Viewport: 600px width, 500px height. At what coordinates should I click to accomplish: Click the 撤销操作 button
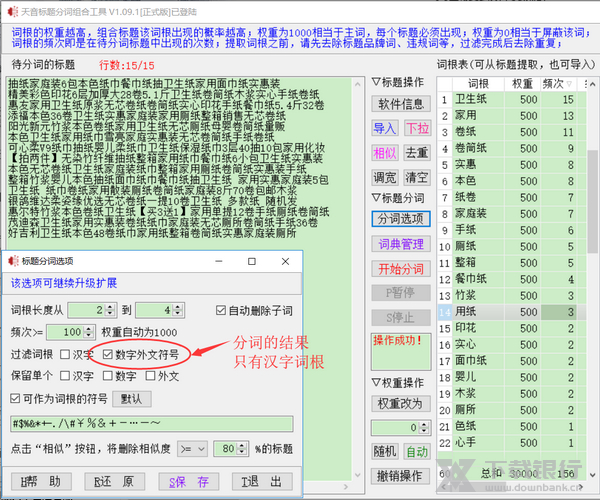(401, 476)
